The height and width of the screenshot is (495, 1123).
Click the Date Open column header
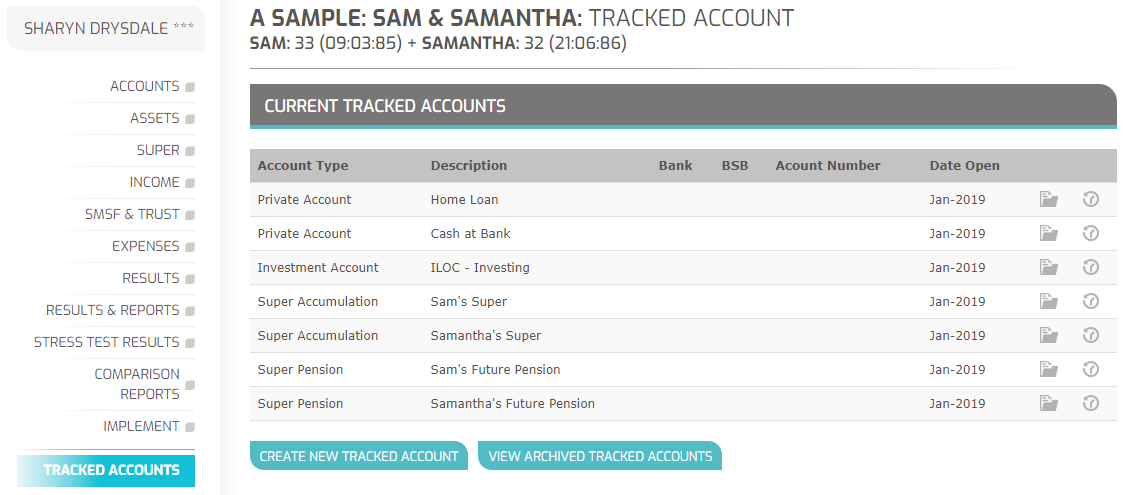click(964, 165)
